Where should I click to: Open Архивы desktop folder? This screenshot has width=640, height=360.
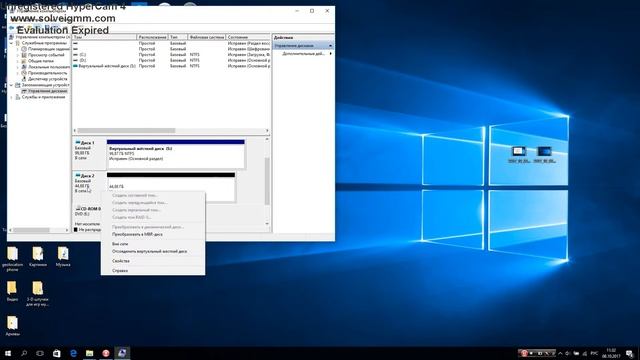click(x=12, y=326)
